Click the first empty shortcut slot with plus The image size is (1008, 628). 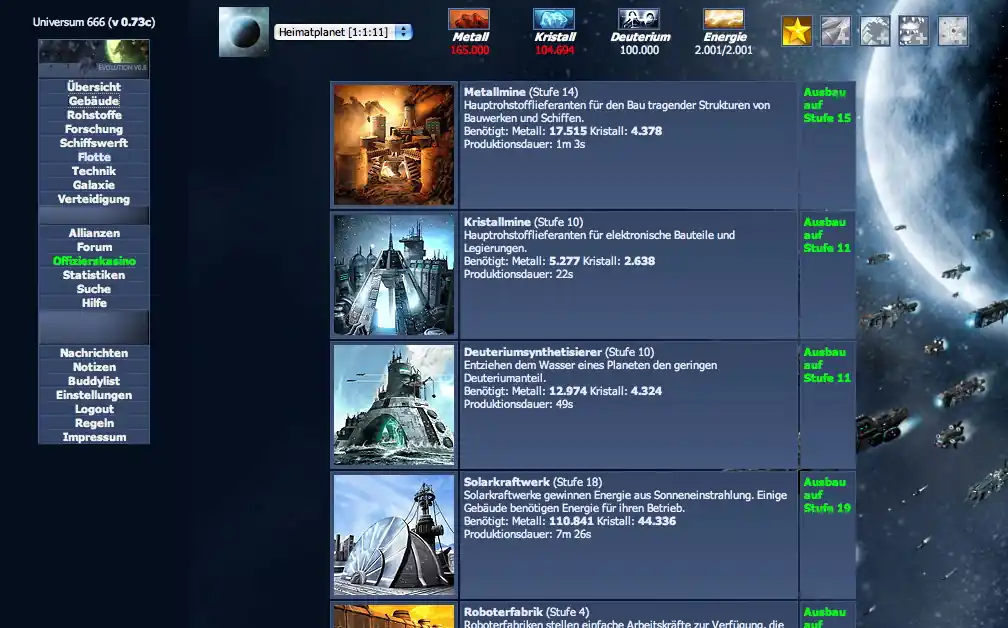tap(835, 30)
